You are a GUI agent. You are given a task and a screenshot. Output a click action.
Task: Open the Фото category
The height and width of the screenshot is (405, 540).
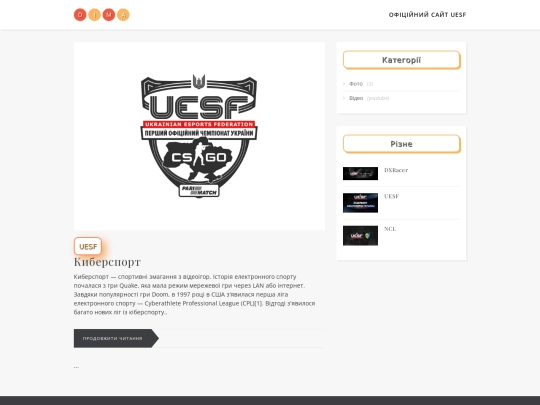(x=356, y=84)
